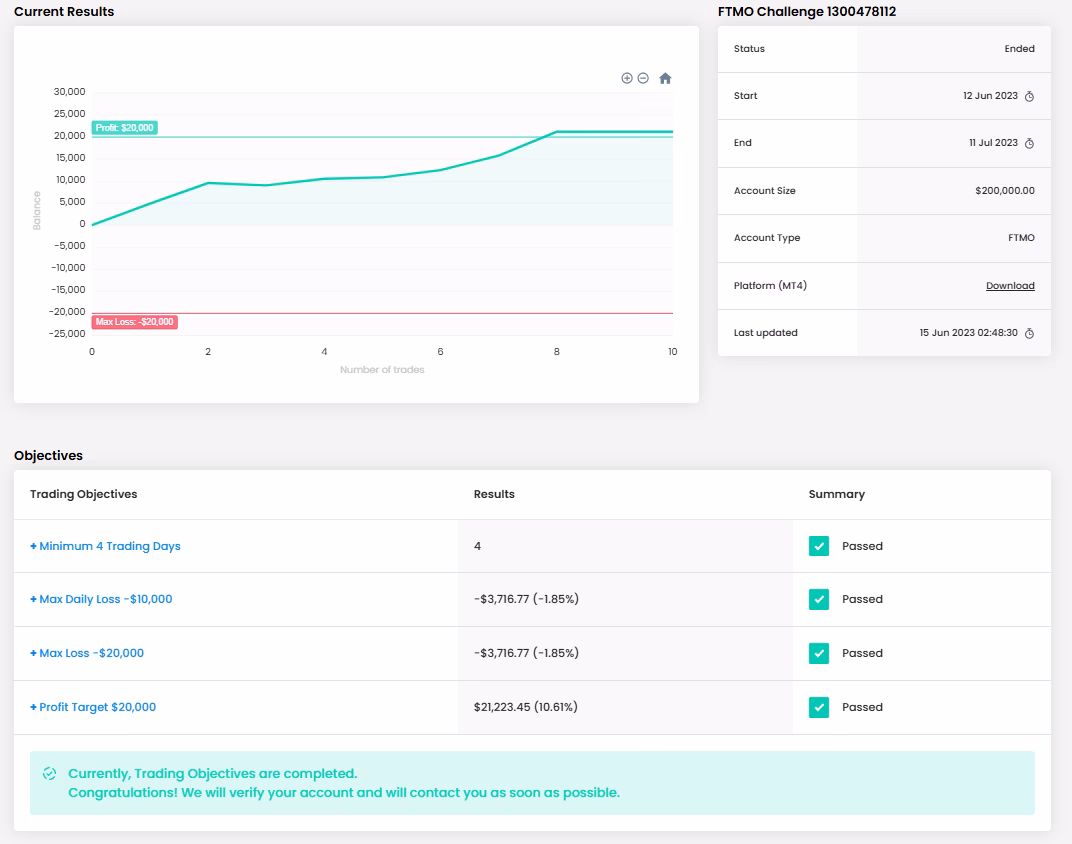Expand the Max Loss -$20,000 objective

coord(87,653)
